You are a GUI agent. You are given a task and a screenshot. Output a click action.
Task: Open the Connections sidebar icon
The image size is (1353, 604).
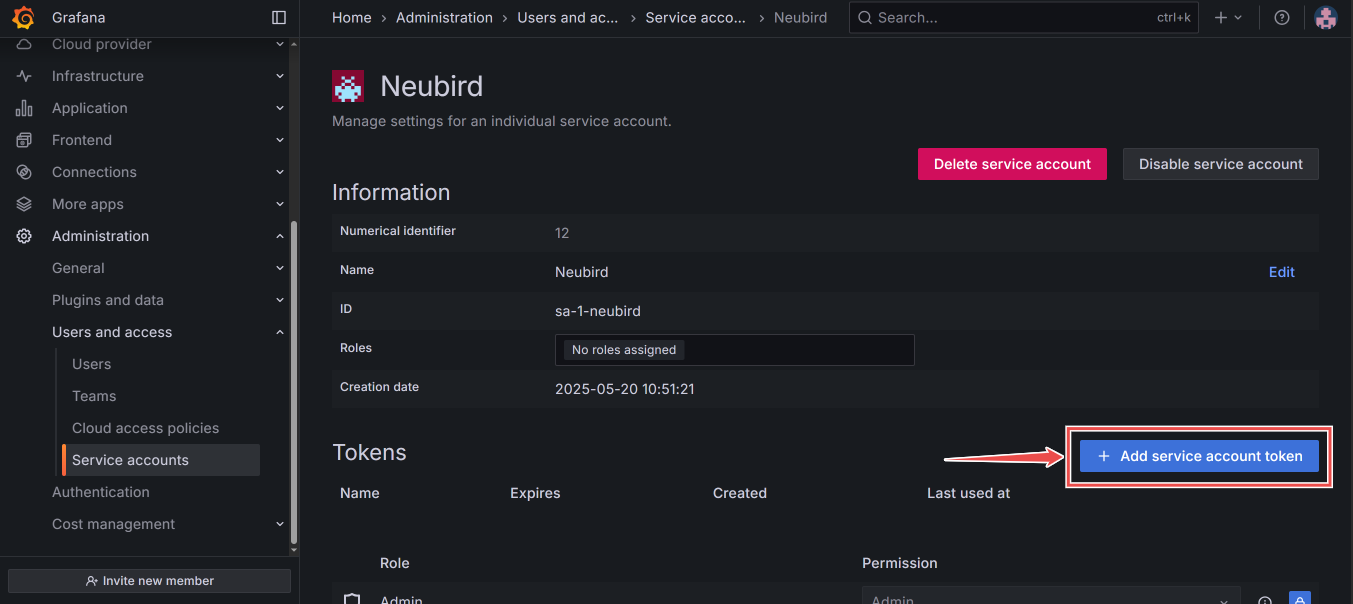point(24,172)
